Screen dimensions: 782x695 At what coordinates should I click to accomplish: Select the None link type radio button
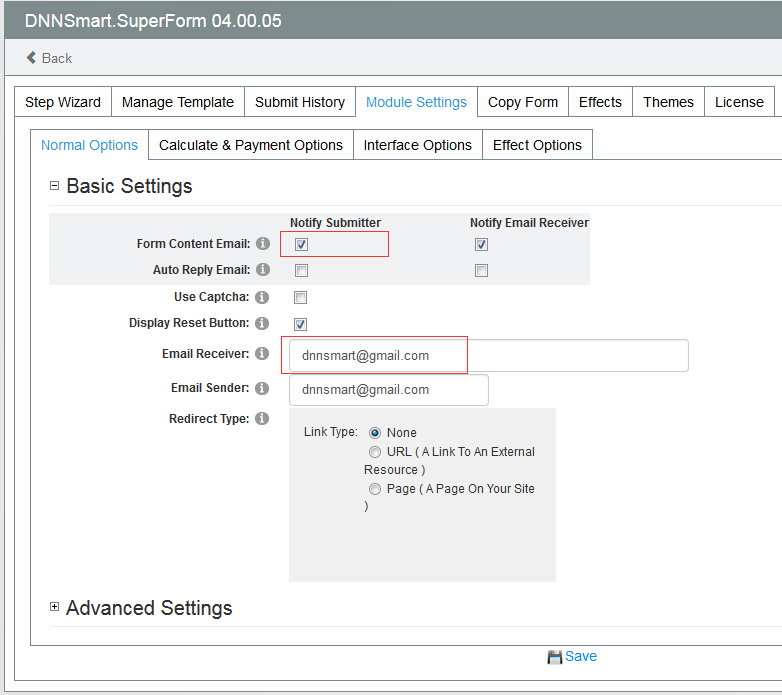point(375,433)
